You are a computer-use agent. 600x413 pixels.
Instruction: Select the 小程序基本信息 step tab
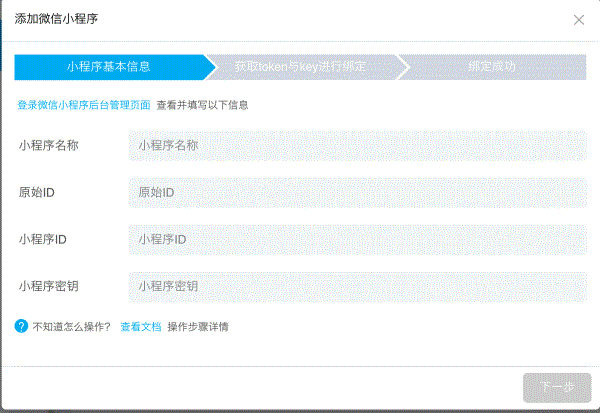tap(108, 67)
